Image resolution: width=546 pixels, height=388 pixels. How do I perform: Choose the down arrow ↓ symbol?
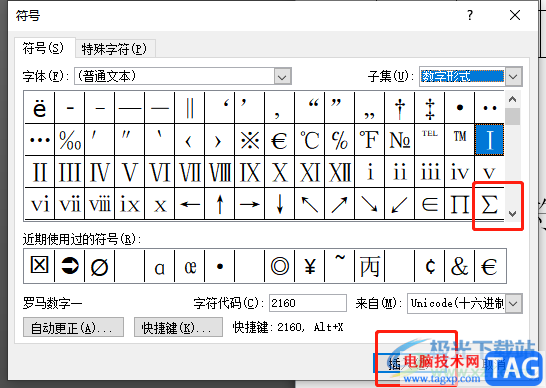tap(279, 204)
